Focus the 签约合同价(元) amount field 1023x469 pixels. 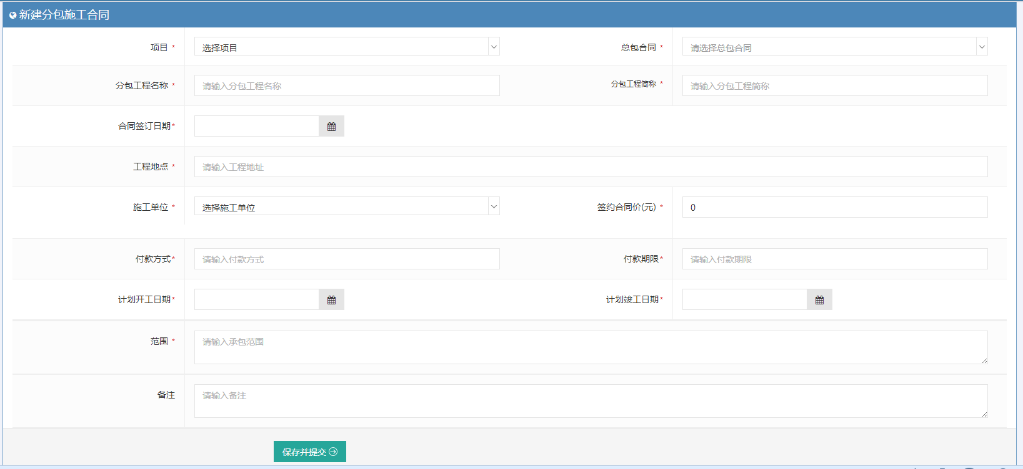(834, 207)
